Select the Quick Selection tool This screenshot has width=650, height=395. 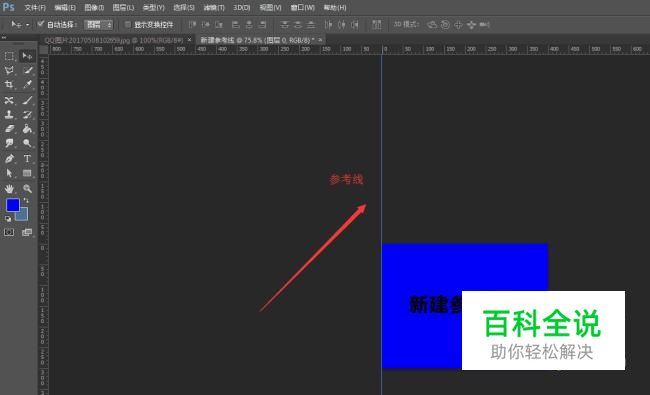[27, 70]
